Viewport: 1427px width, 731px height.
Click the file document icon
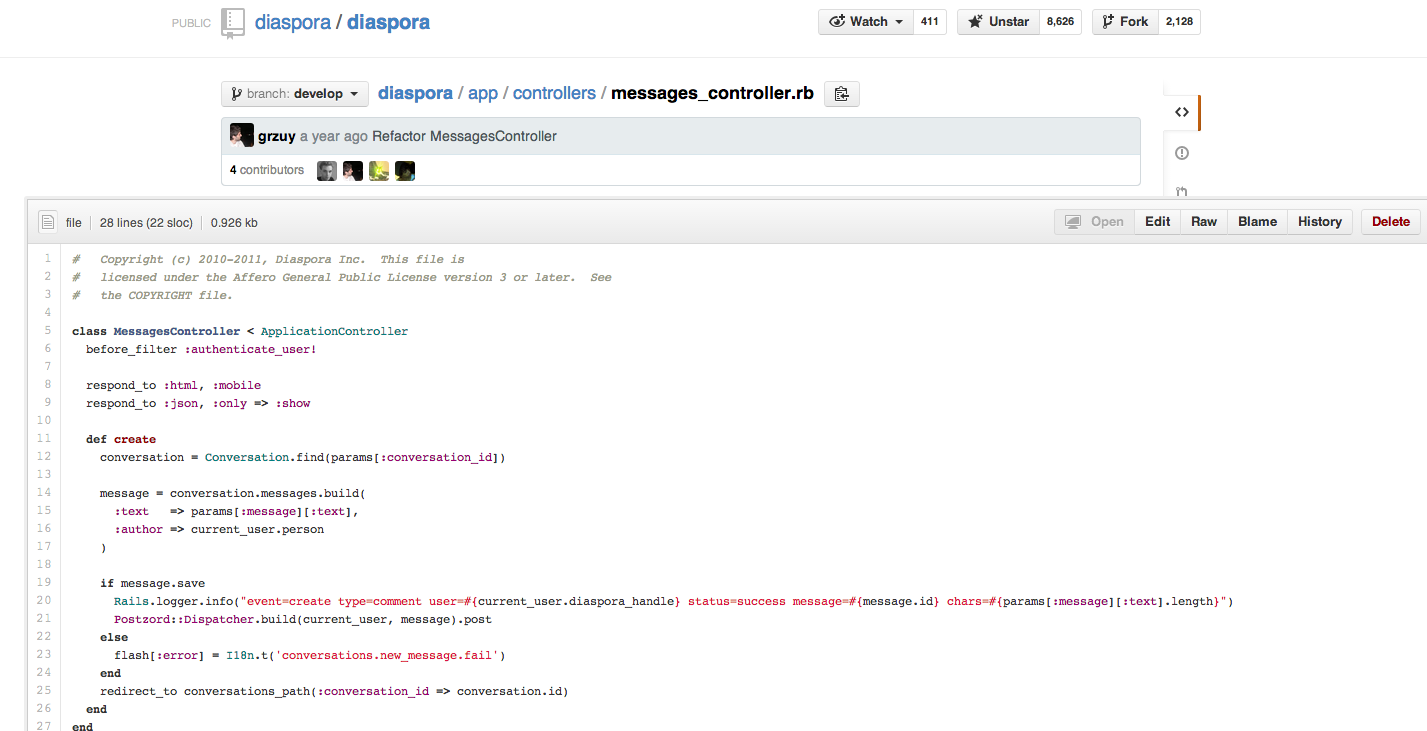[x=46, y=222]
